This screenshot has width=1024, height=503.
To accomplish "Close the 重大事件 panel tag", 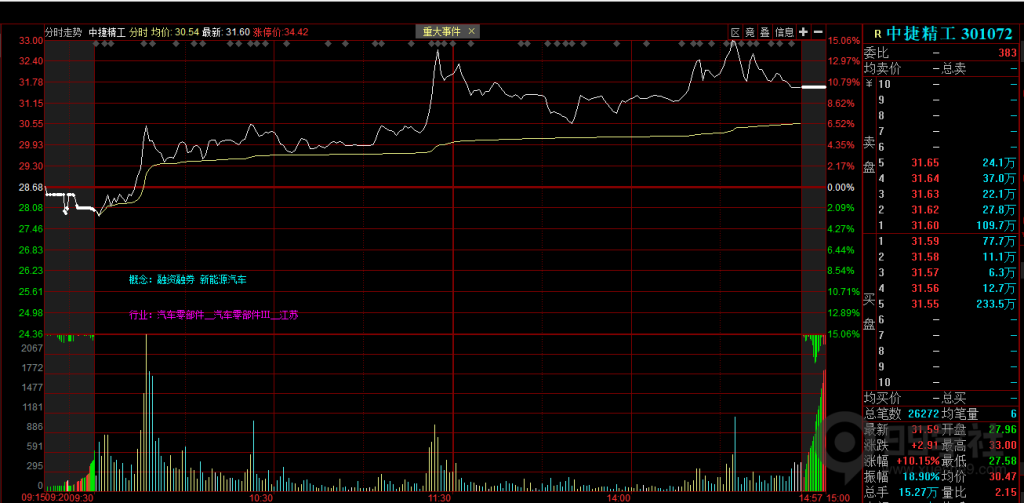I will tap(472, 32).
